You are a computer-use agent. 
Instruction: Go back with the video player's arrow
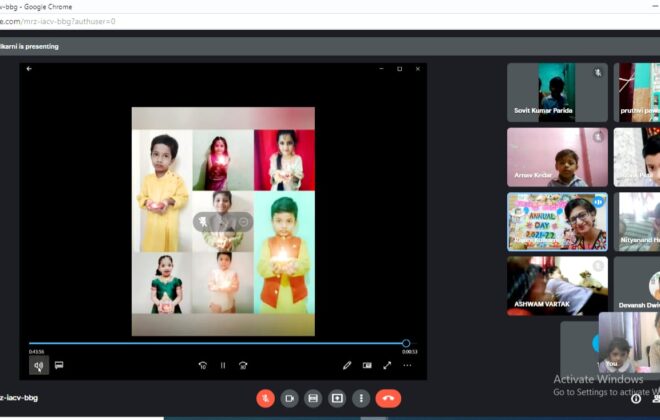click(29, 69)
